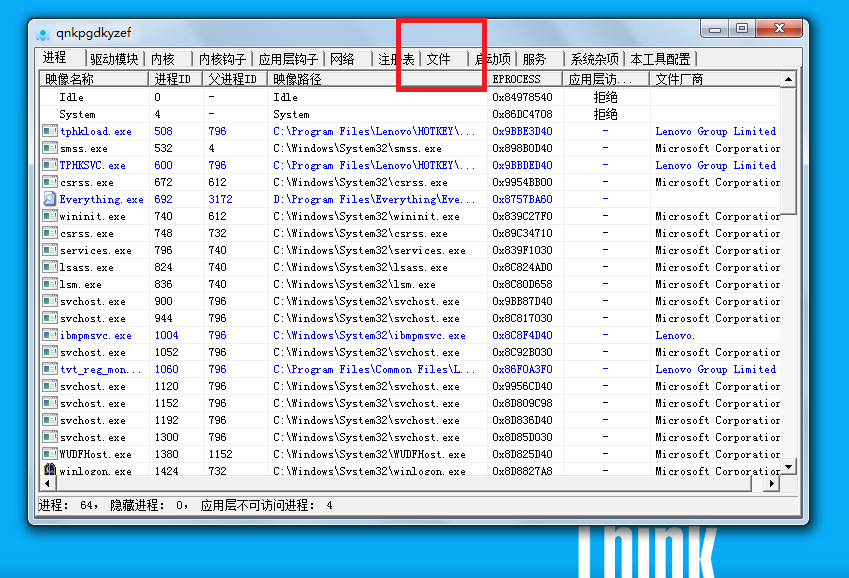Screen dimensions: 849x578
Task: Click horizontal scrollbar left arrow
Action: point(47,483)
